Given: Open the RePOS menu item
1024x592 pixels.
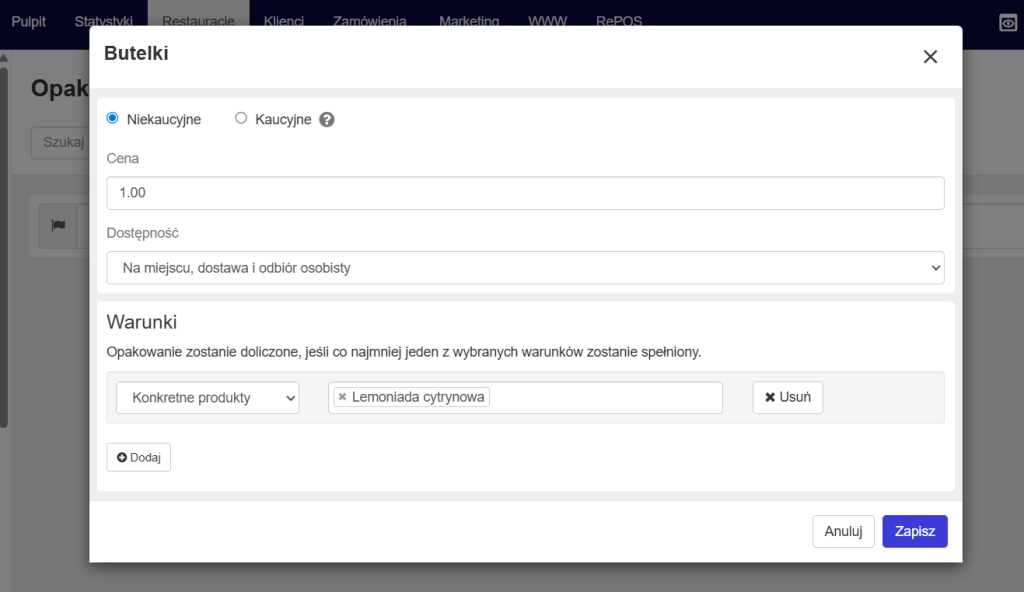Looking at the screenshot, I should click(x=619, y=20).
